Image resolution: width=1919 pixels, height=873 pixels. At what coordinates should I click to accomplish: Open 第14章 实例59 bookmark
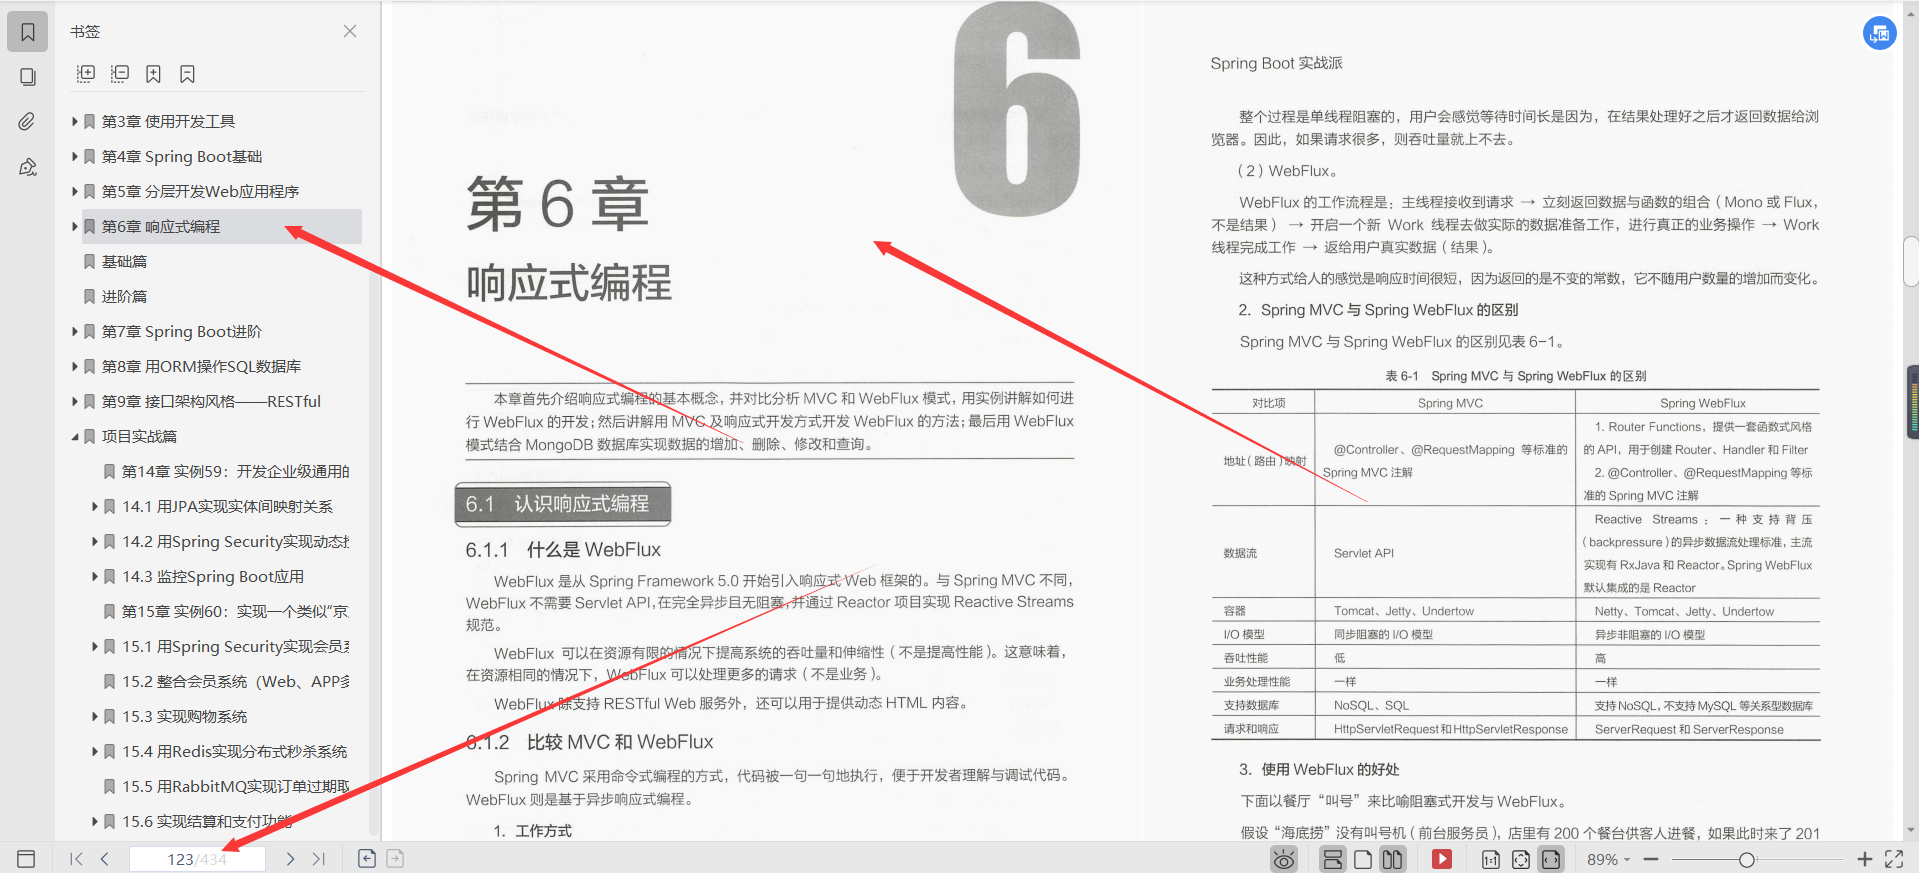click(x=236, y=471)
